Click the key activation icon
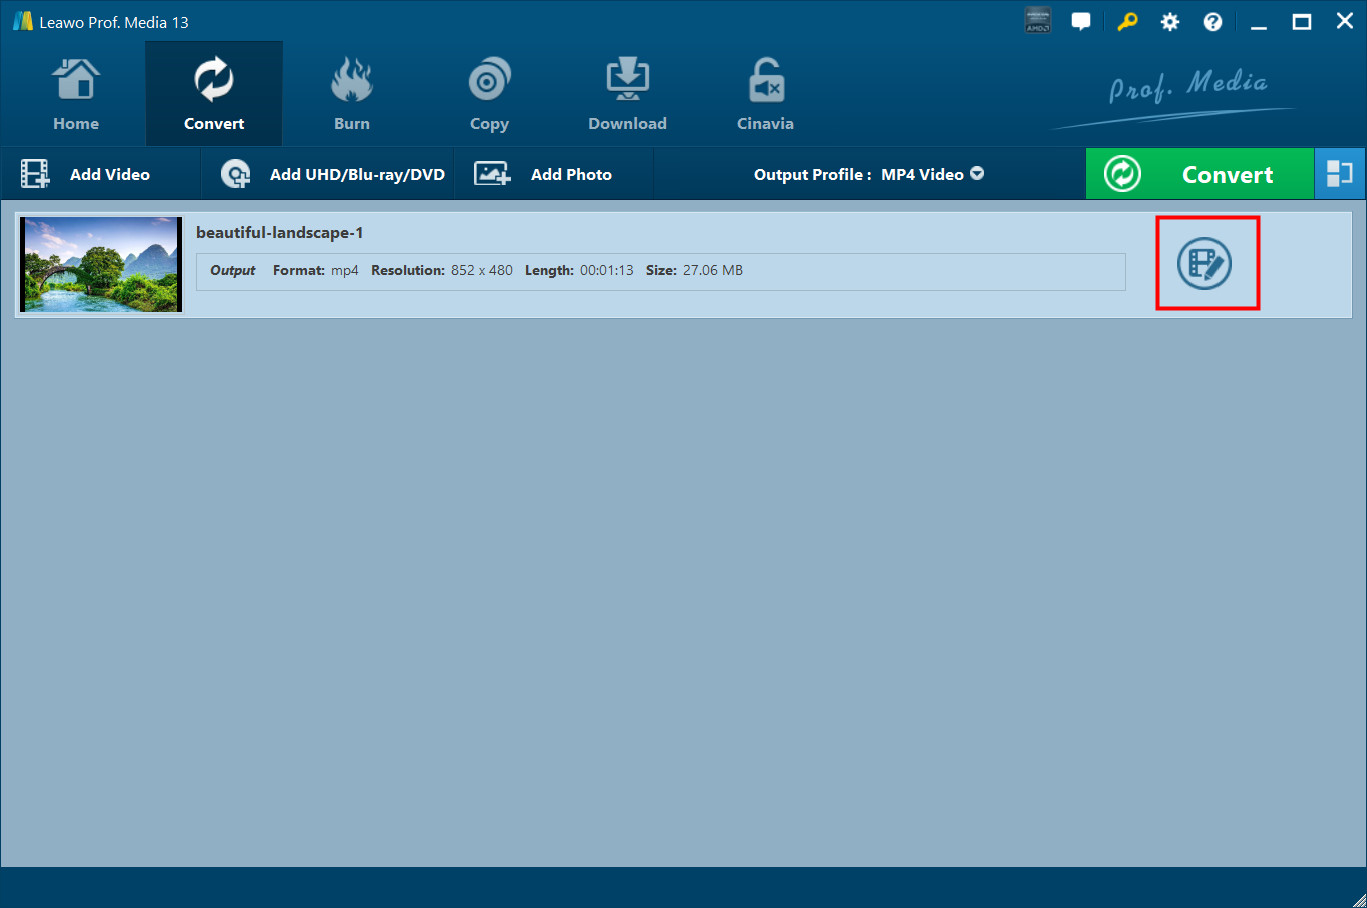 click(x=1127, y=21)
